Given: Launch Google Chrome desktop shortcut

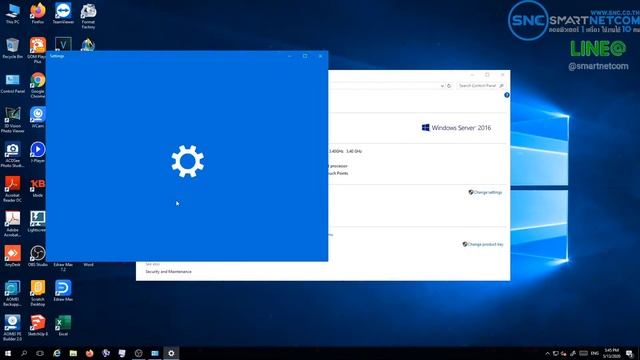Looking at the screenshot, I should coord(38,85).
